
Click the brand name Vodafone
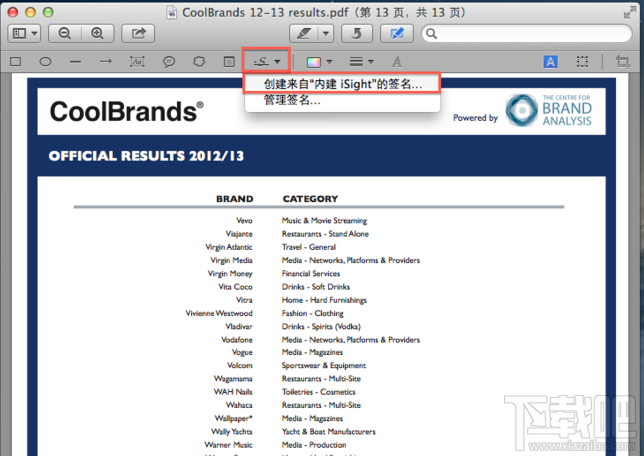click(237, 340)
